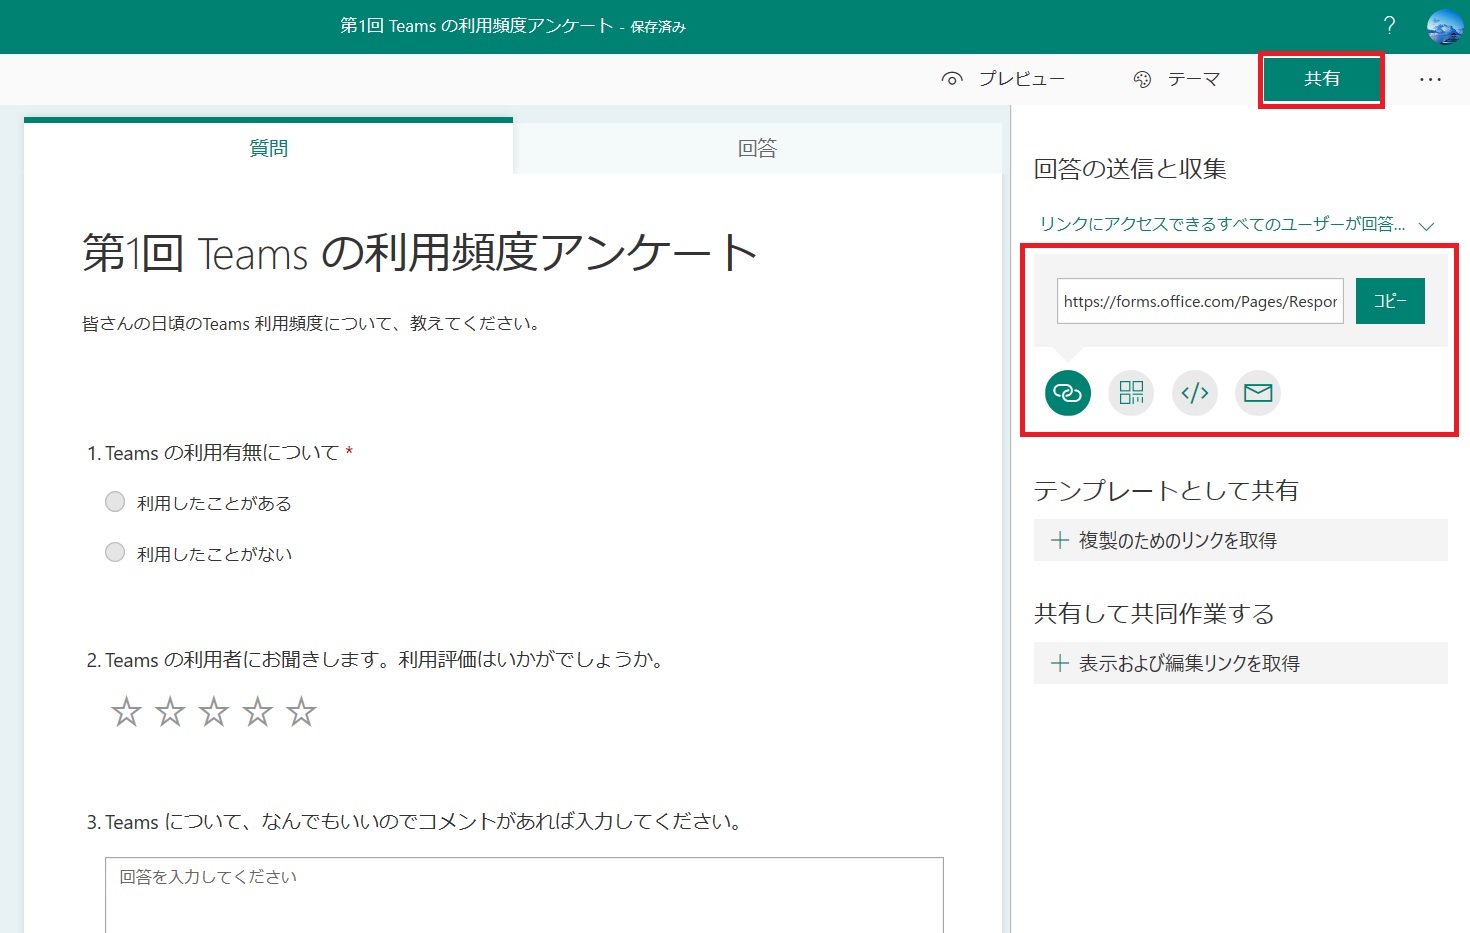This screenshot has height=933, width=1470.
Task: Rate five stars for Teams evaluation
Action: click(301, 712)
